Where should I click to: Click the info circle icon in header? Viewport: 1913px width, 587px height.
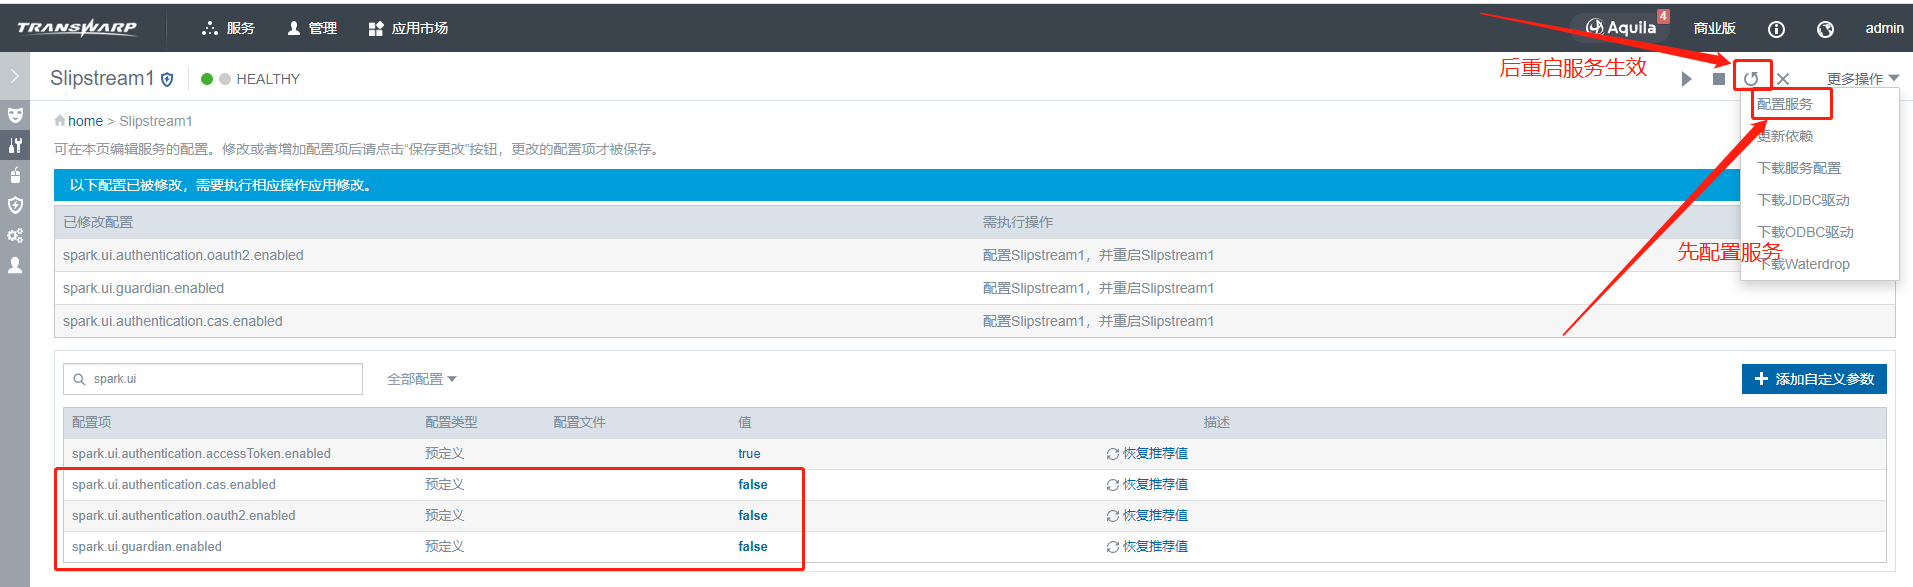click(1776, 29)
